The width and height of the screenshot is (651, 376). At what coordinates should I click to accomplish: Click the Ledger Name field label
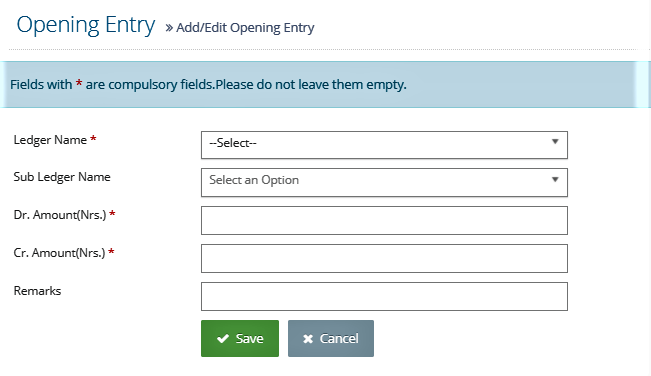50,140
